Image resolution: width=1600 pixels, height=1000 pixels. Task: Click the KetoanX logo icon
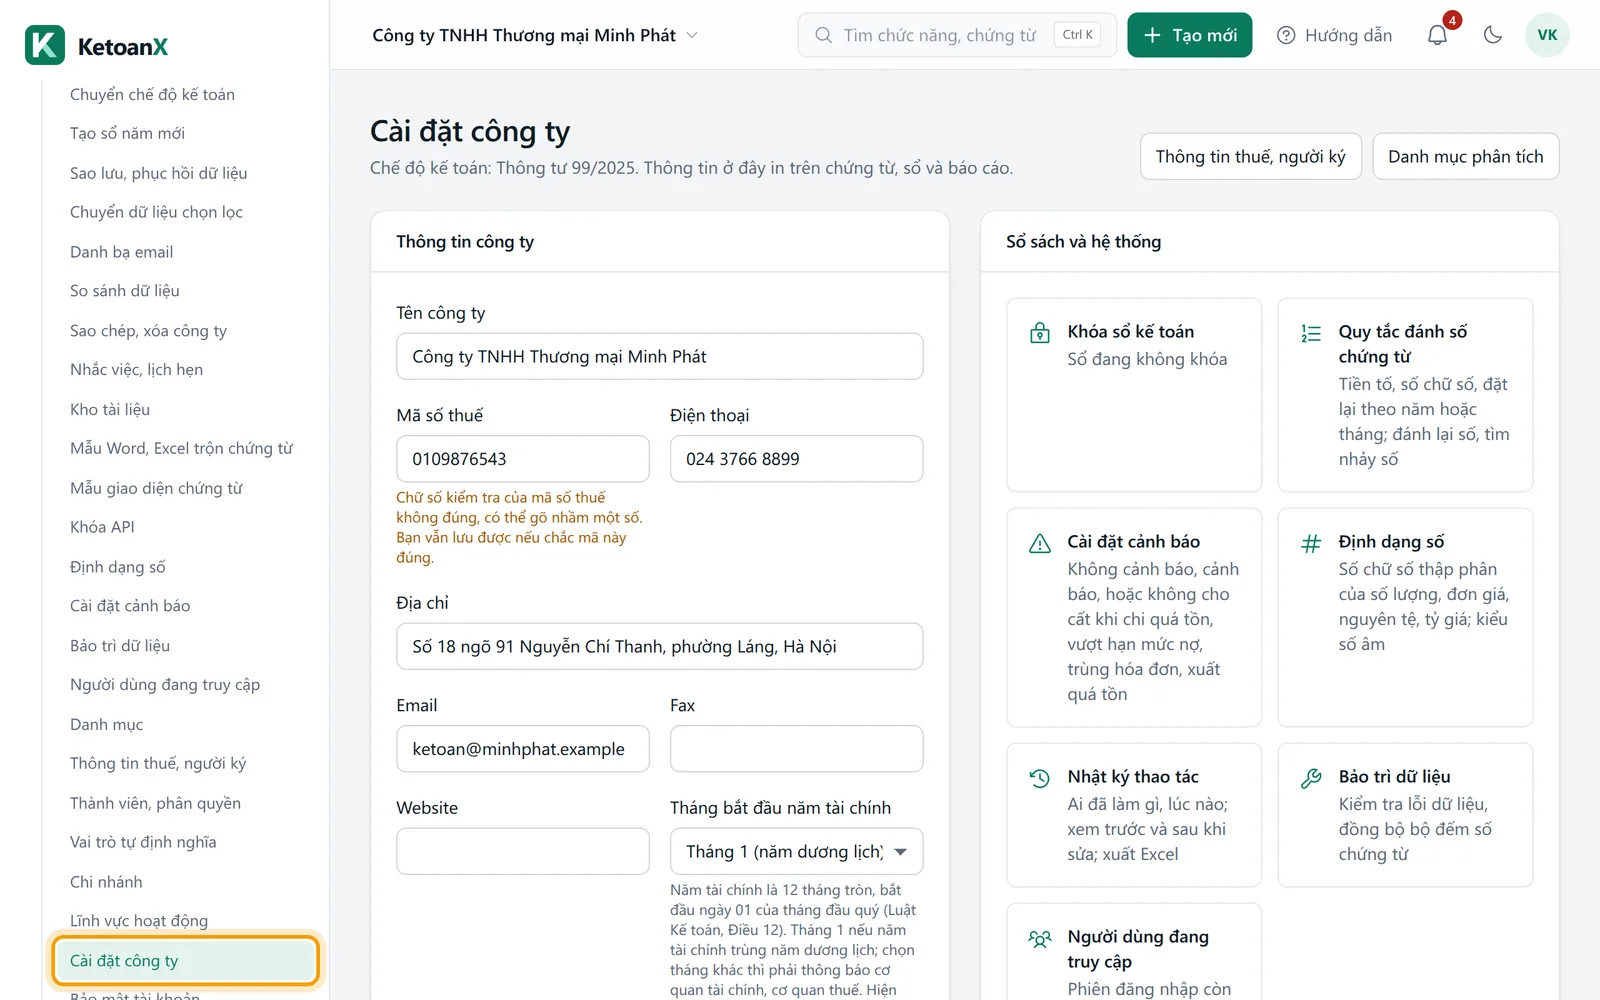pyautogui.click(x=45, y=45)
